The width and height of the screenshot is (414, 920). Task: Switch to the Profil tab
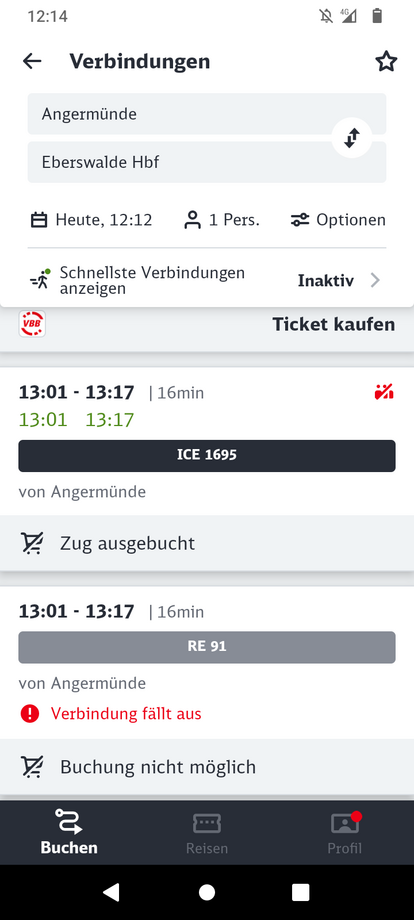345,833
